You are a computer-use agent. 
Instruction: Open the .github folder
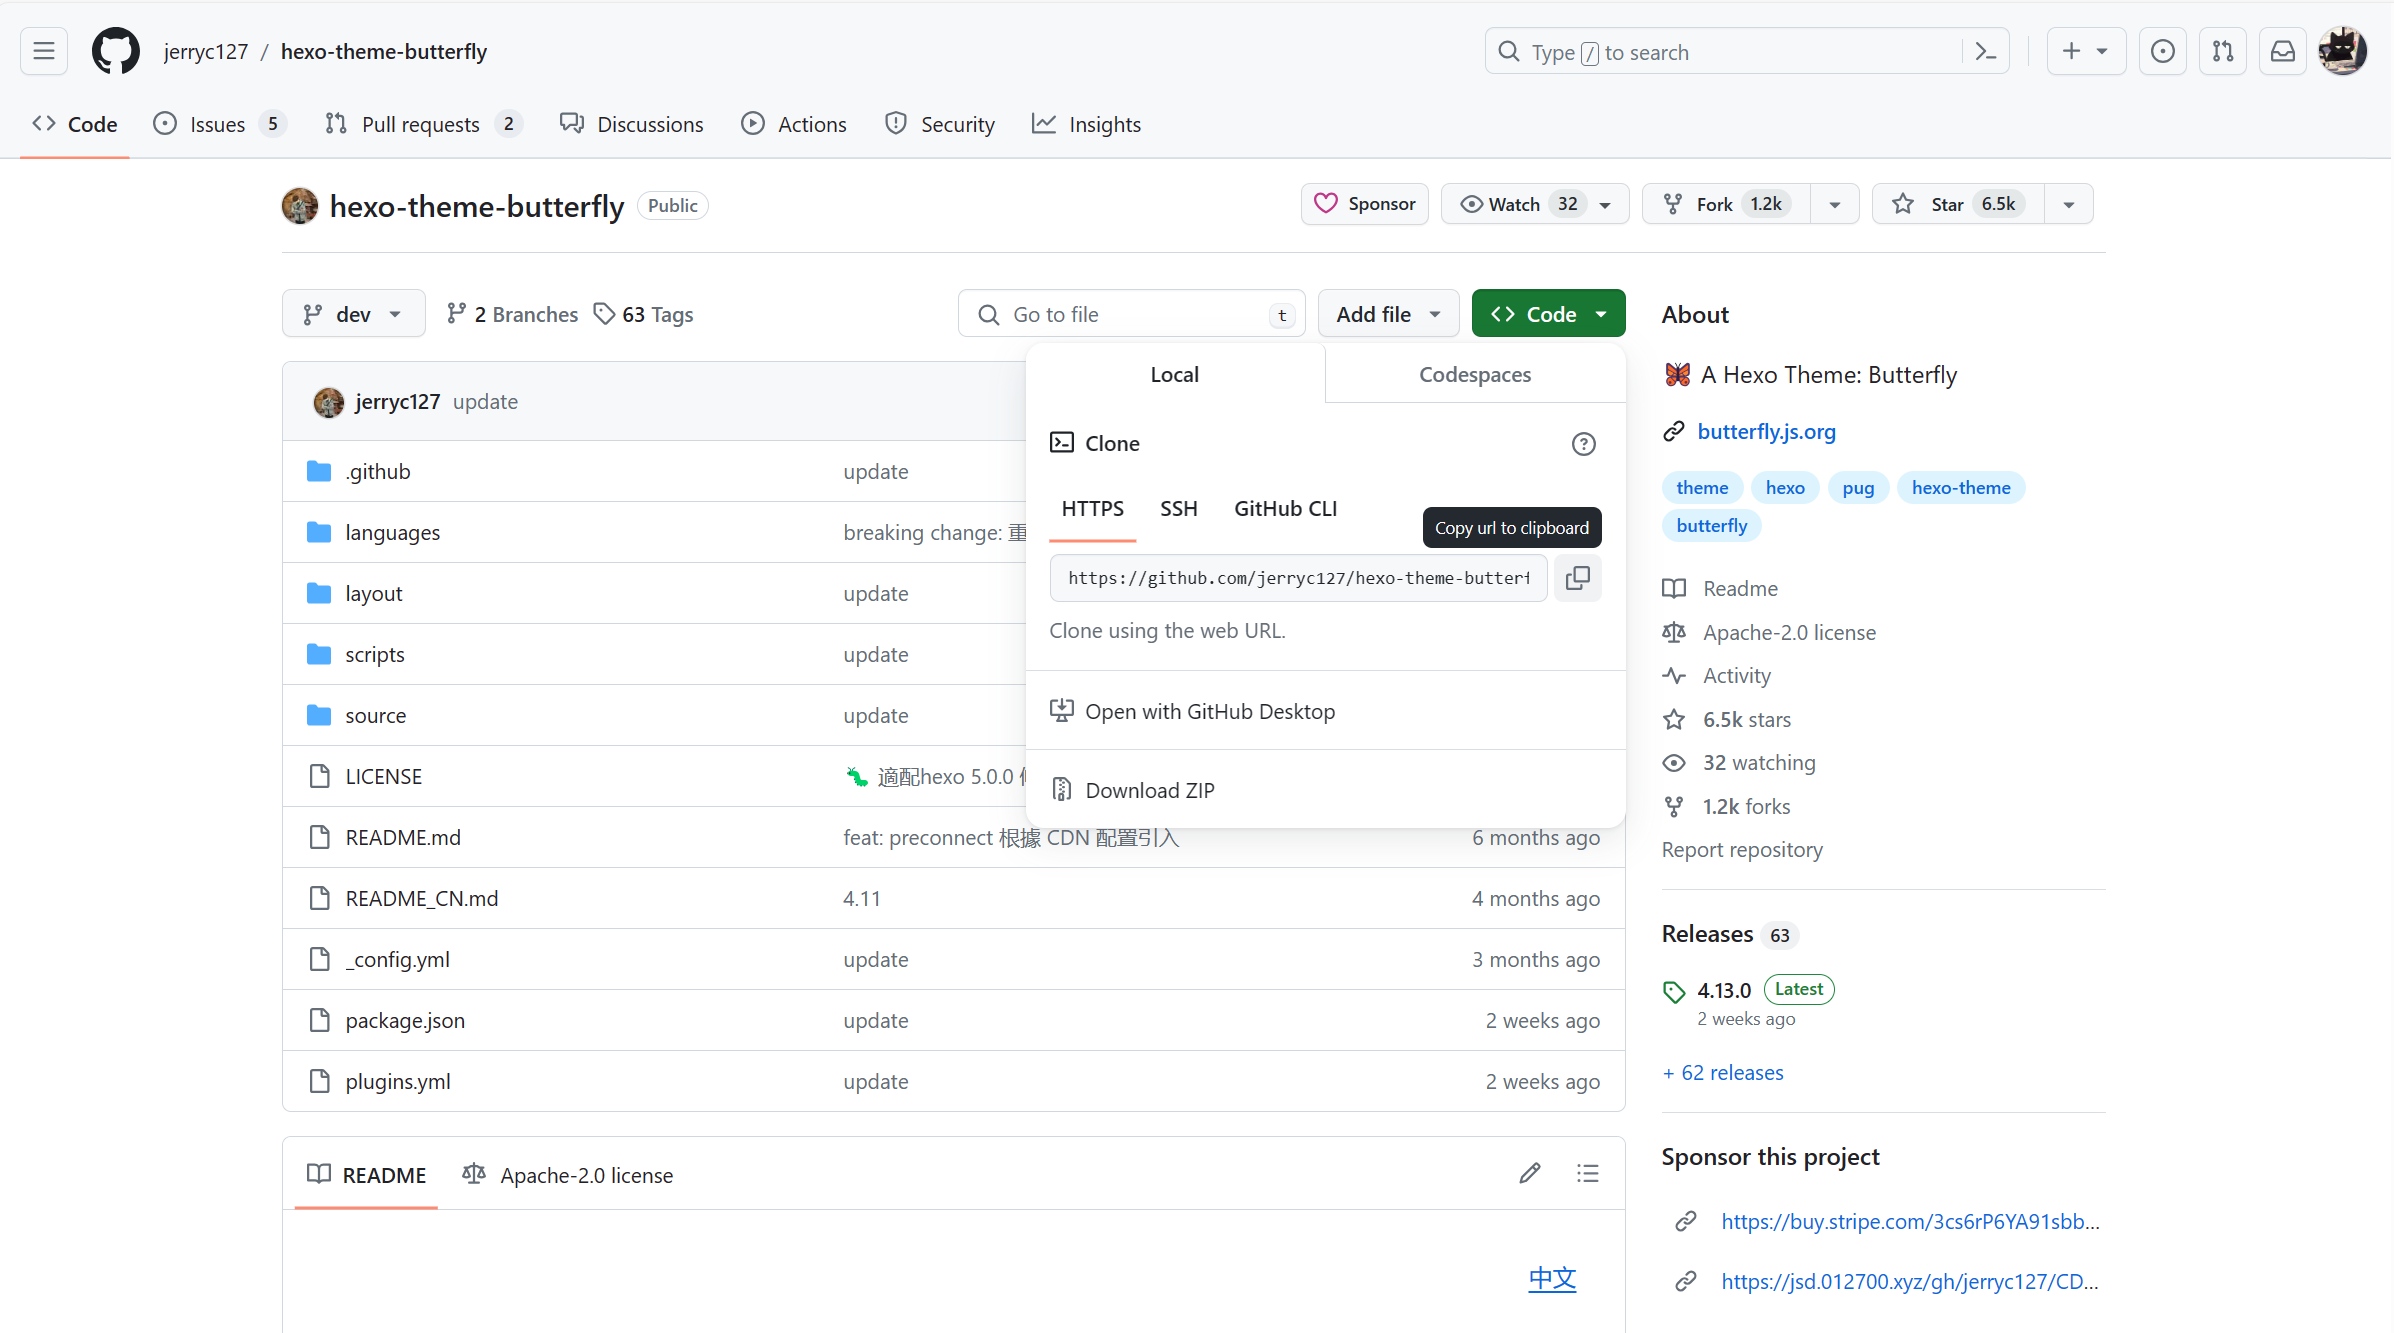(x=378, y=471)
